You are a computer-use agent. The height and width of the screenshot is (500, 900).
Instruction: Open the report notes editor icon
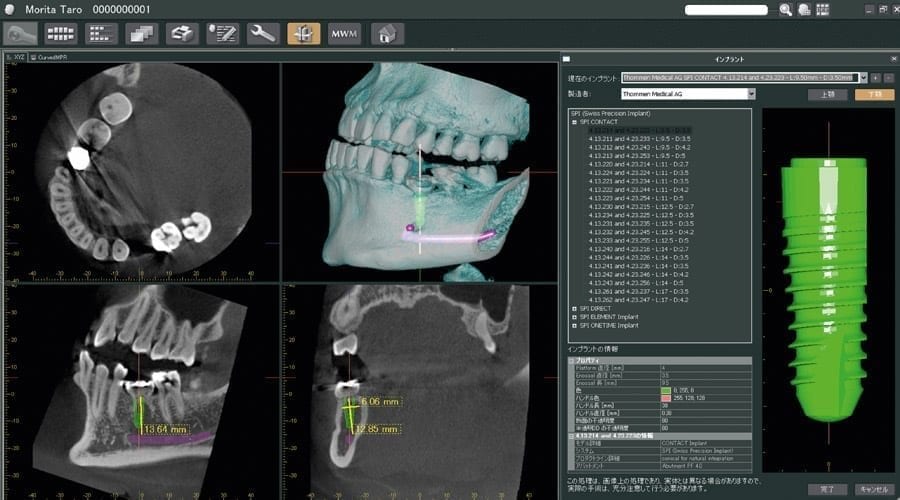point(222,34)
